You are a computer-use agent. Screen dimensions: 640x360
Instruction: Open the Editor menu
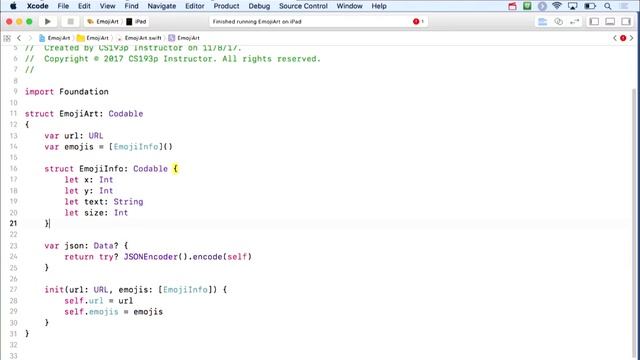195,6
